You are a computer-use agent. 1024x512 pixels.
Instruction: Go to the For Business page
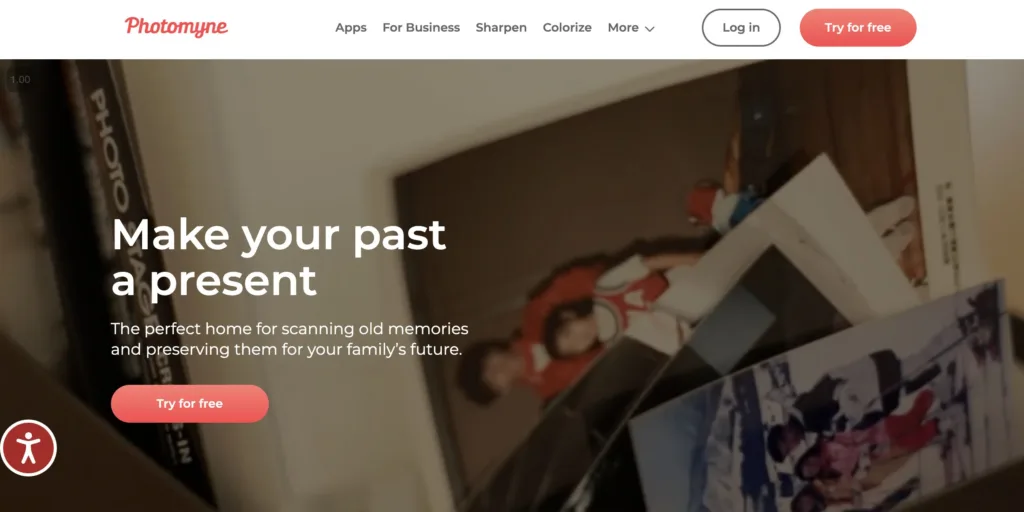(x=421, y=27)
